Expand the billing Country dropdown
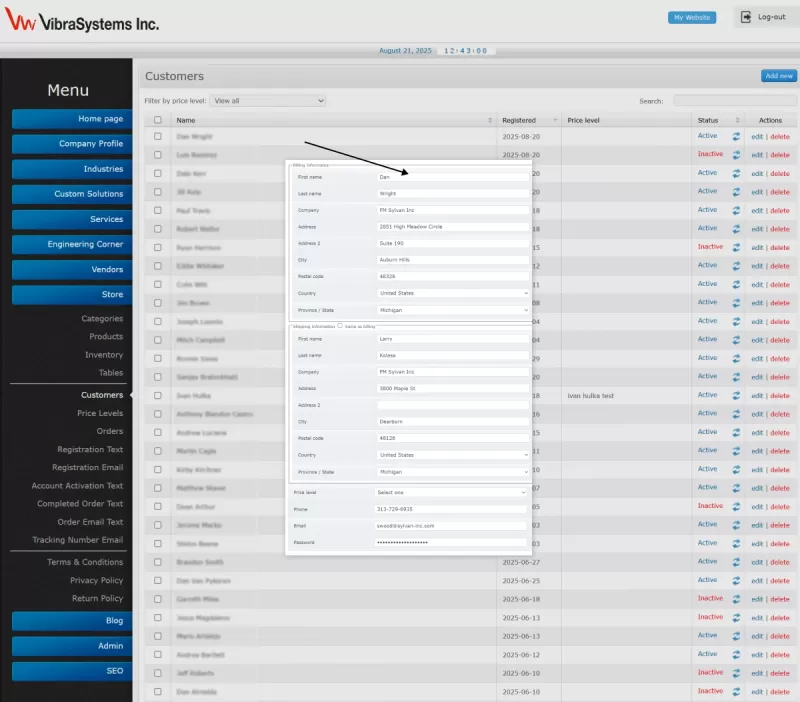This screenshot has width=800, height=702. tap(452, 293)
